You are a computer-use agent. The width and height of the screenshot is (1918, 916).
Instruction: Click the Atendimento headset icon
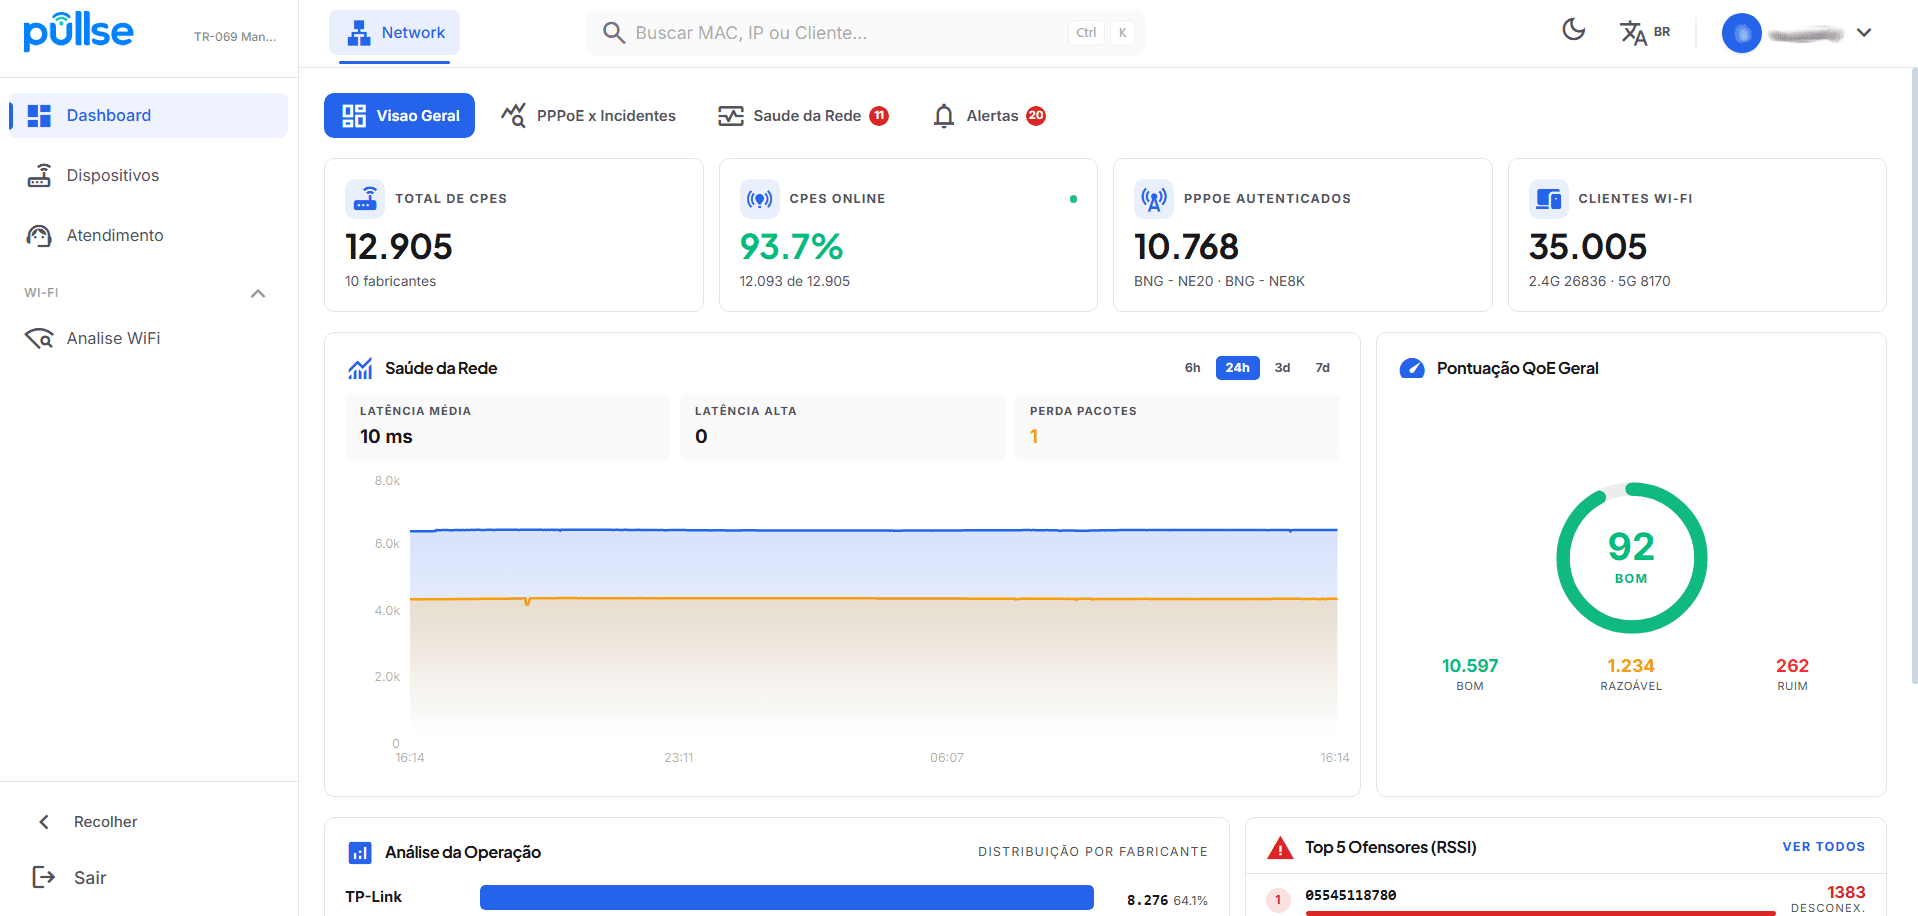coord(39,236)
